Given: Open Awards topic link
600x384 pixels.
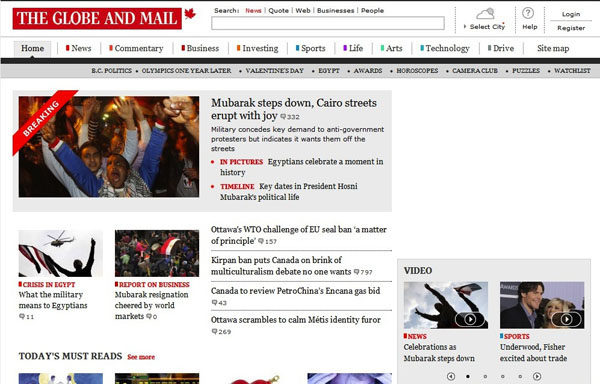Looking at the screenshot, I should [x=368, y=71].
